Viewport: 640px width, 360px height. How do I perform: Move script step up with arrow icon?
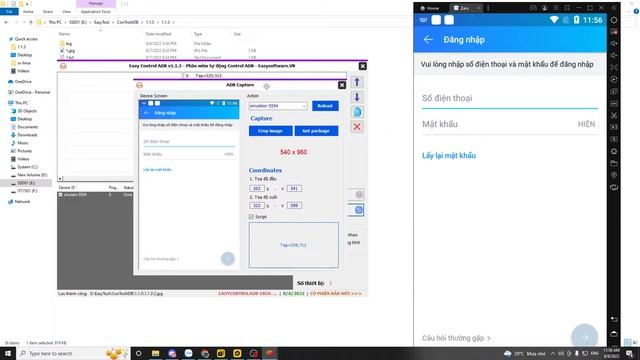coord(357,82)
